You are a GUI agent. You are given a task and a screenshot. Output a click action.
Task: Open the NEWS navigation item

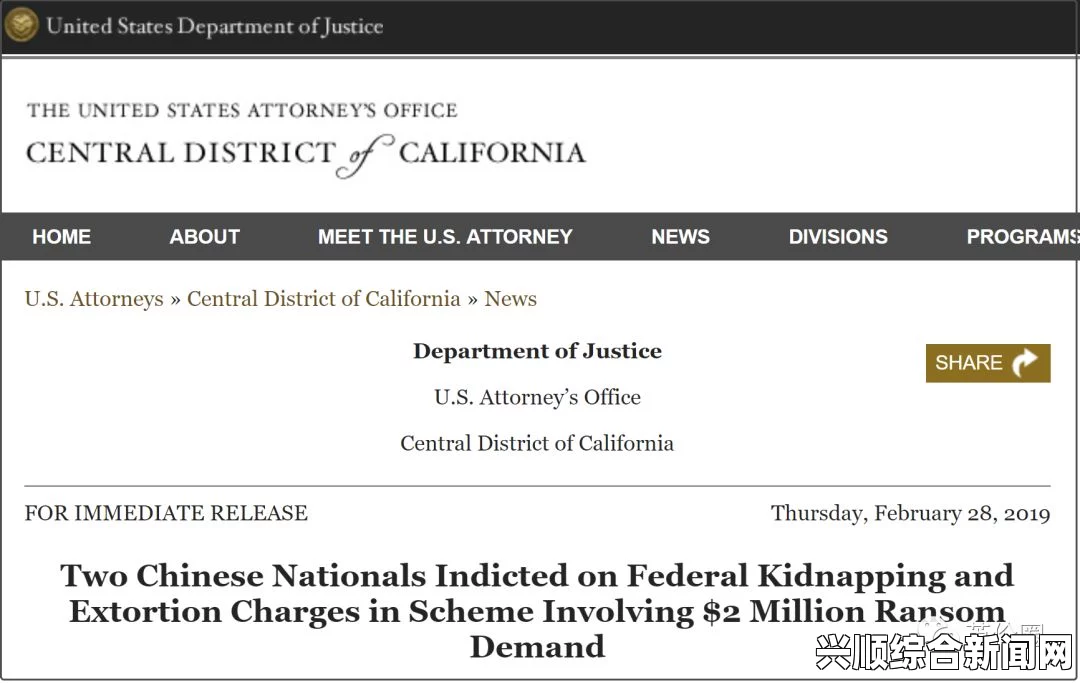point(681,237)
